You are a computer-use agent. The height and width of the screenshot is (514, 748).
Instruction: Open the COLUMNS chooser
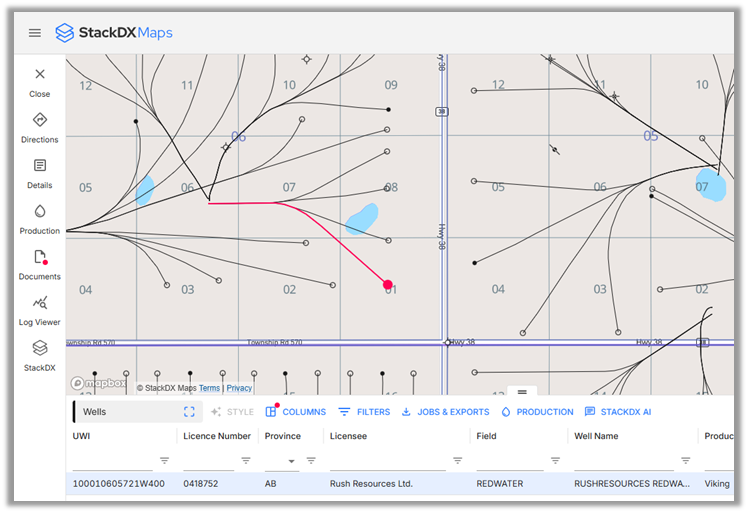point(295,412)
